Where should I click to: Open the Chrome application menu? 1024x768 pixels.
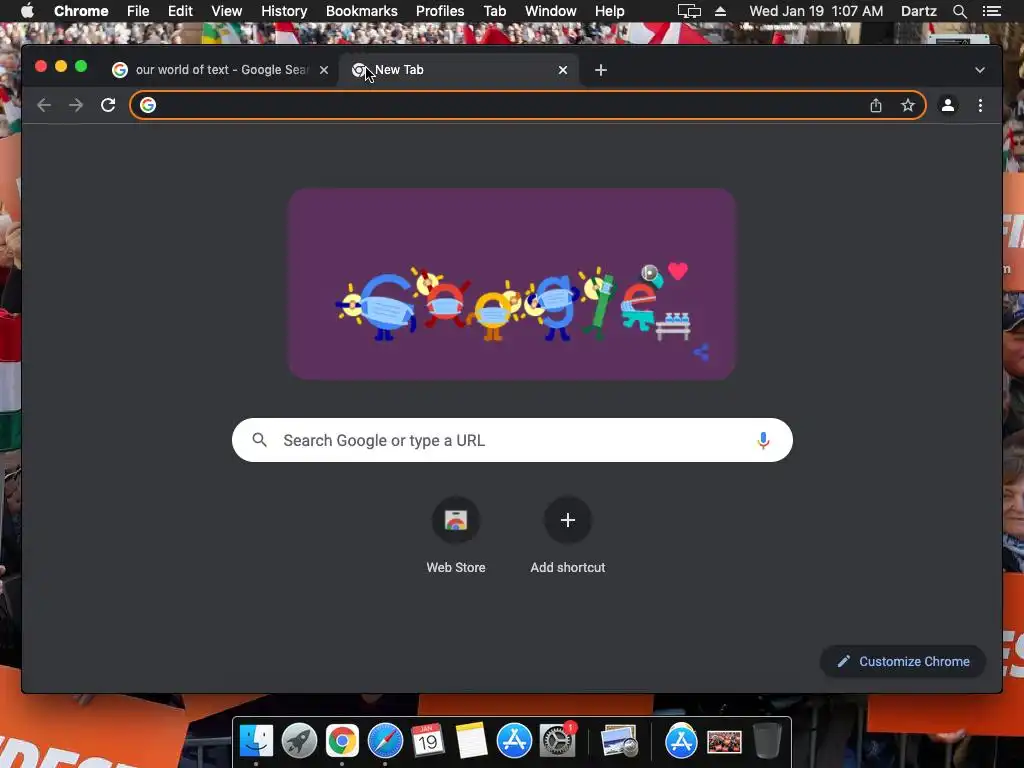81,11
